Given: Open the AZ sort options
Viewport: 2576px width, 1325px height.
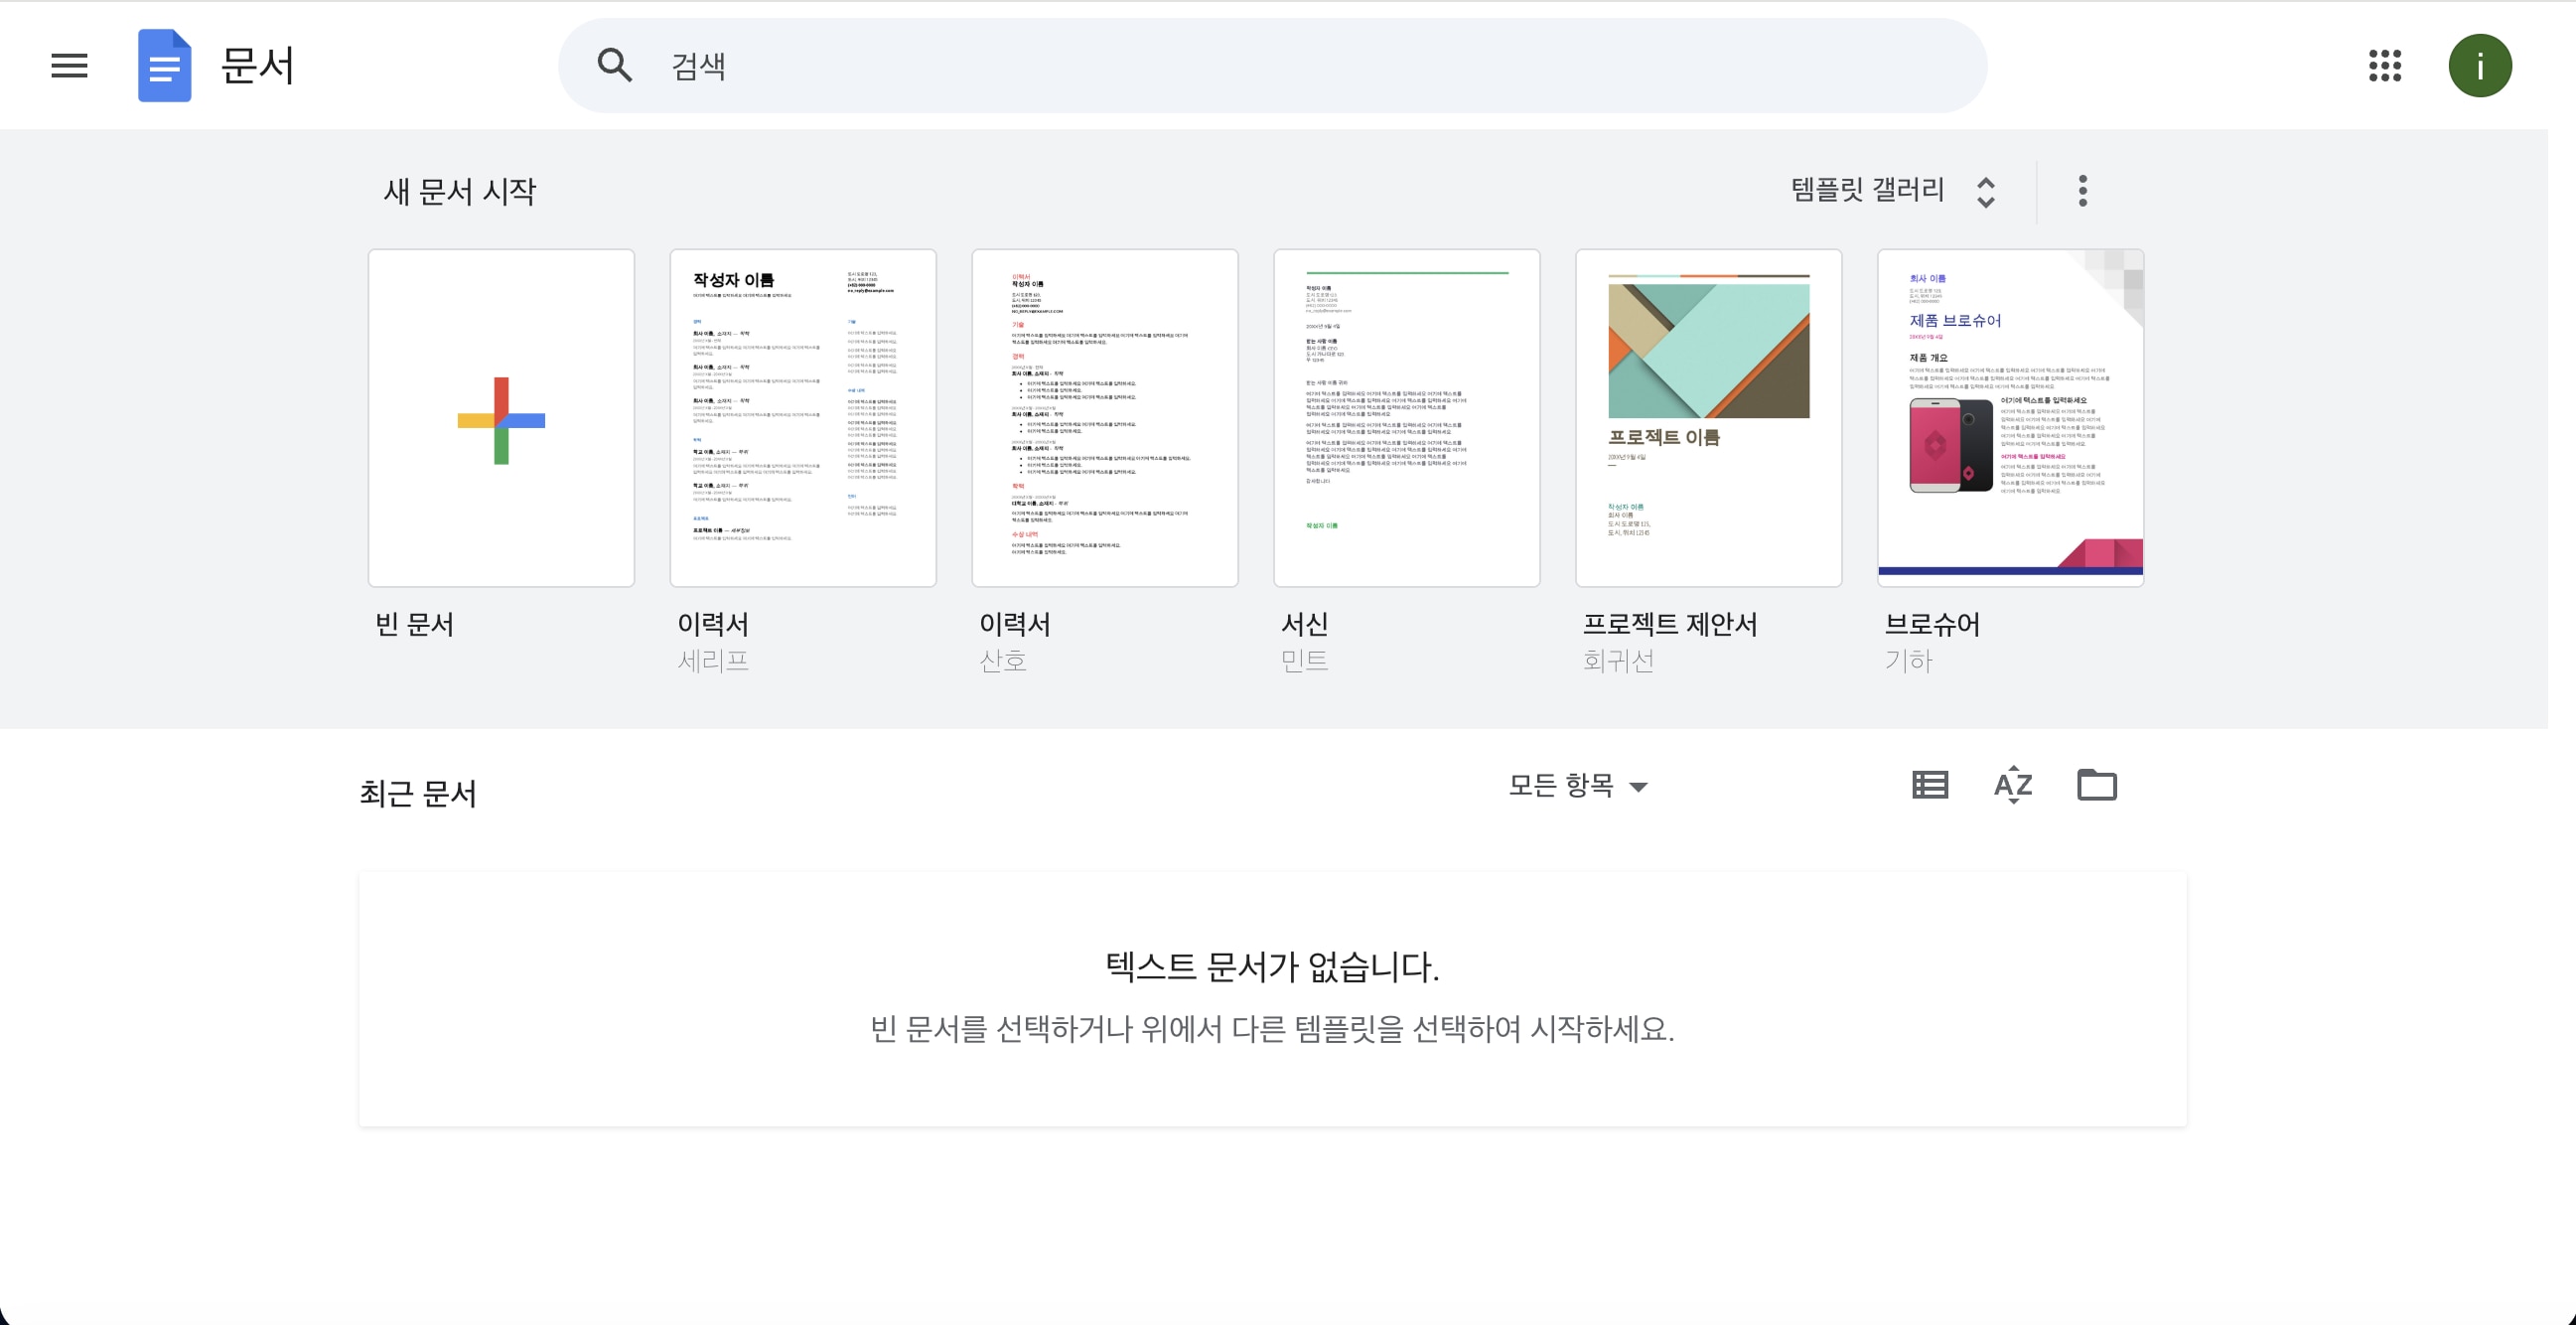Looking at the screenshot, I should [x=2012, y=785].
